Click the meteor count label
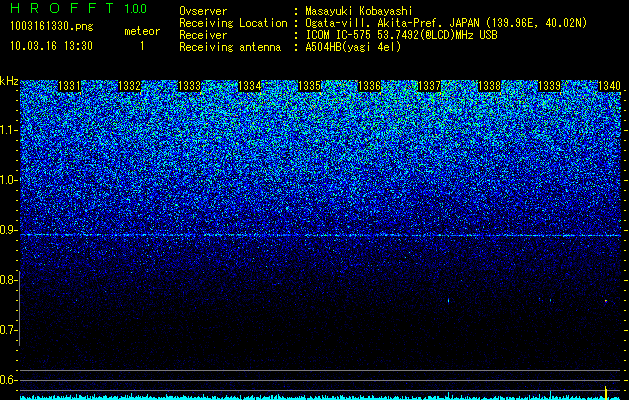 pyautogui.click(x=142, y=31)
